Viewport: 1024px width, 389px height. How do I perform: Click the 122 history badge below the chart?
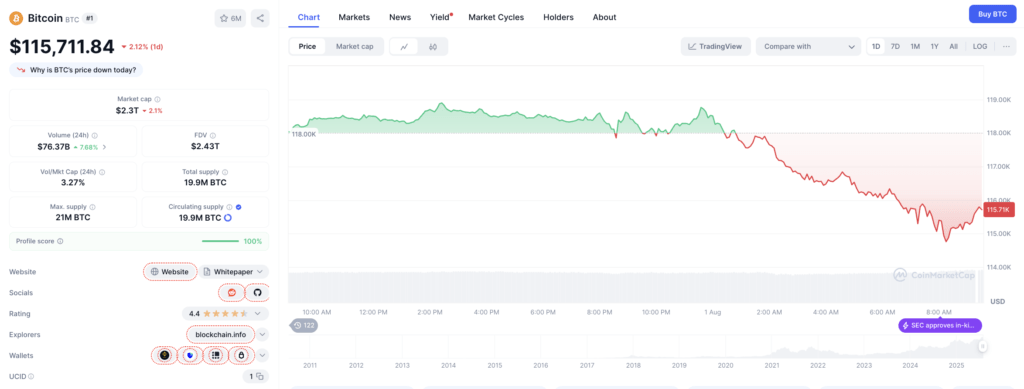point(304,325)
